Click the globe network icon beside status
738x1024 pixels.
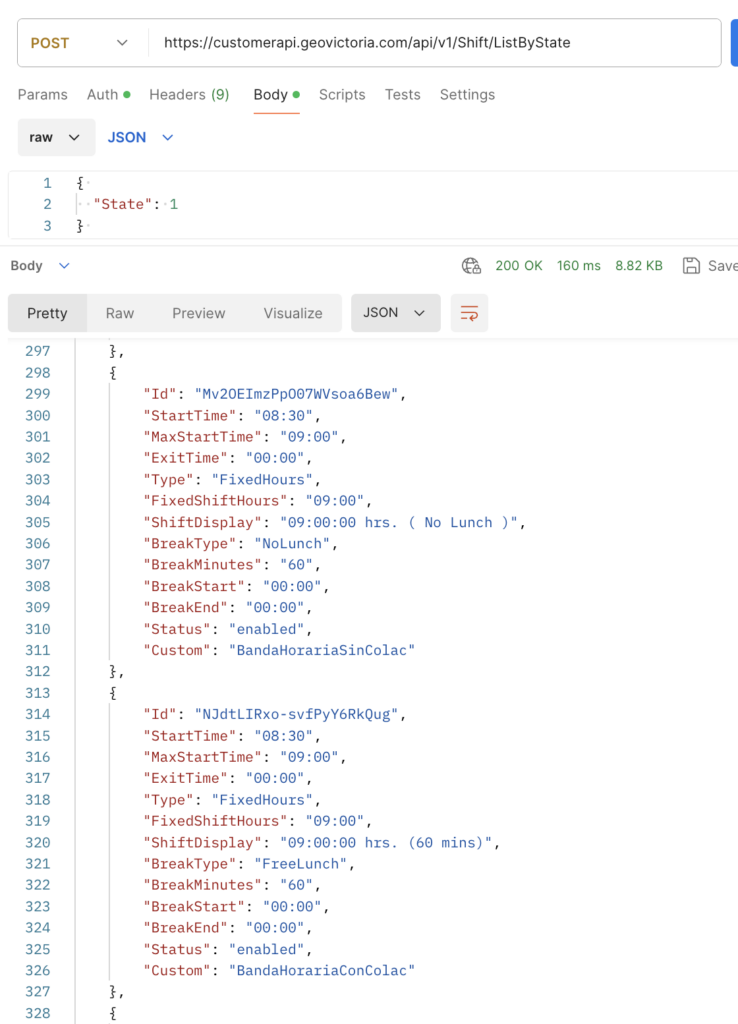pos(471,266)
